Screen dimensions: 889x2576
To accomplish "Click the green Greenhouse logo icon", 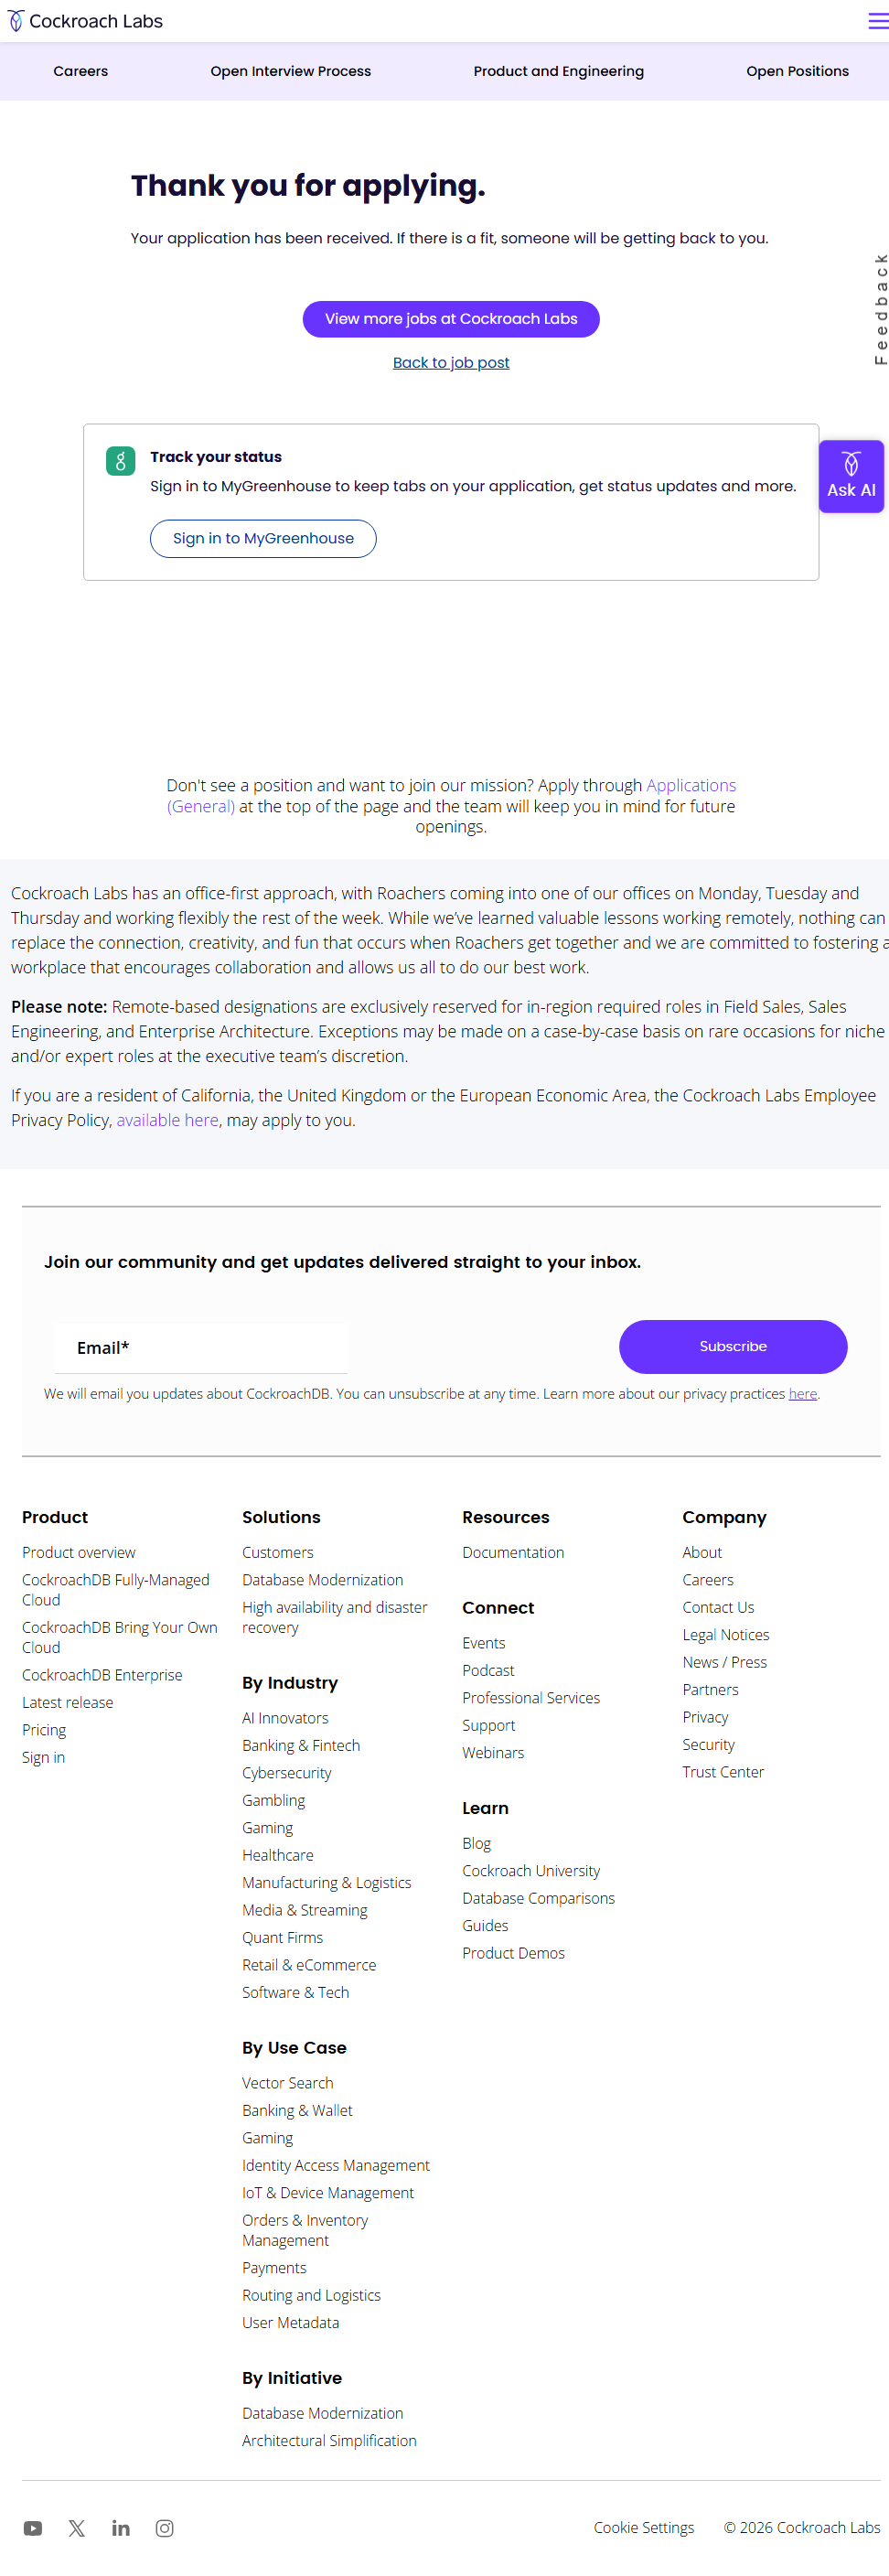I will pos(121,461).
